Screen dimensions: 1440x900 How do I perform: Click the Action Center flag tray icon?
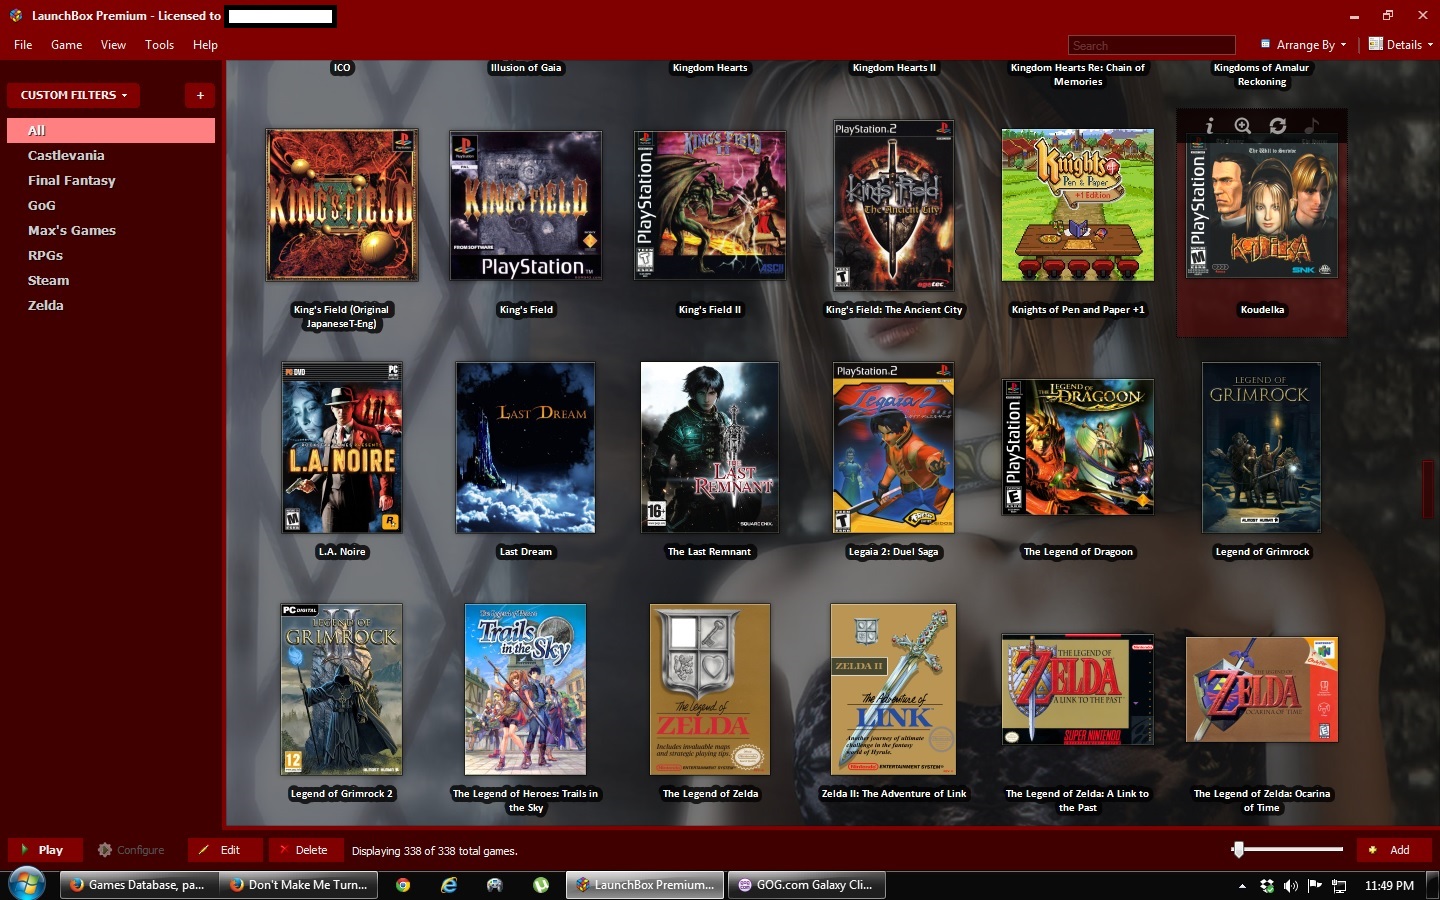[1315, 886]
